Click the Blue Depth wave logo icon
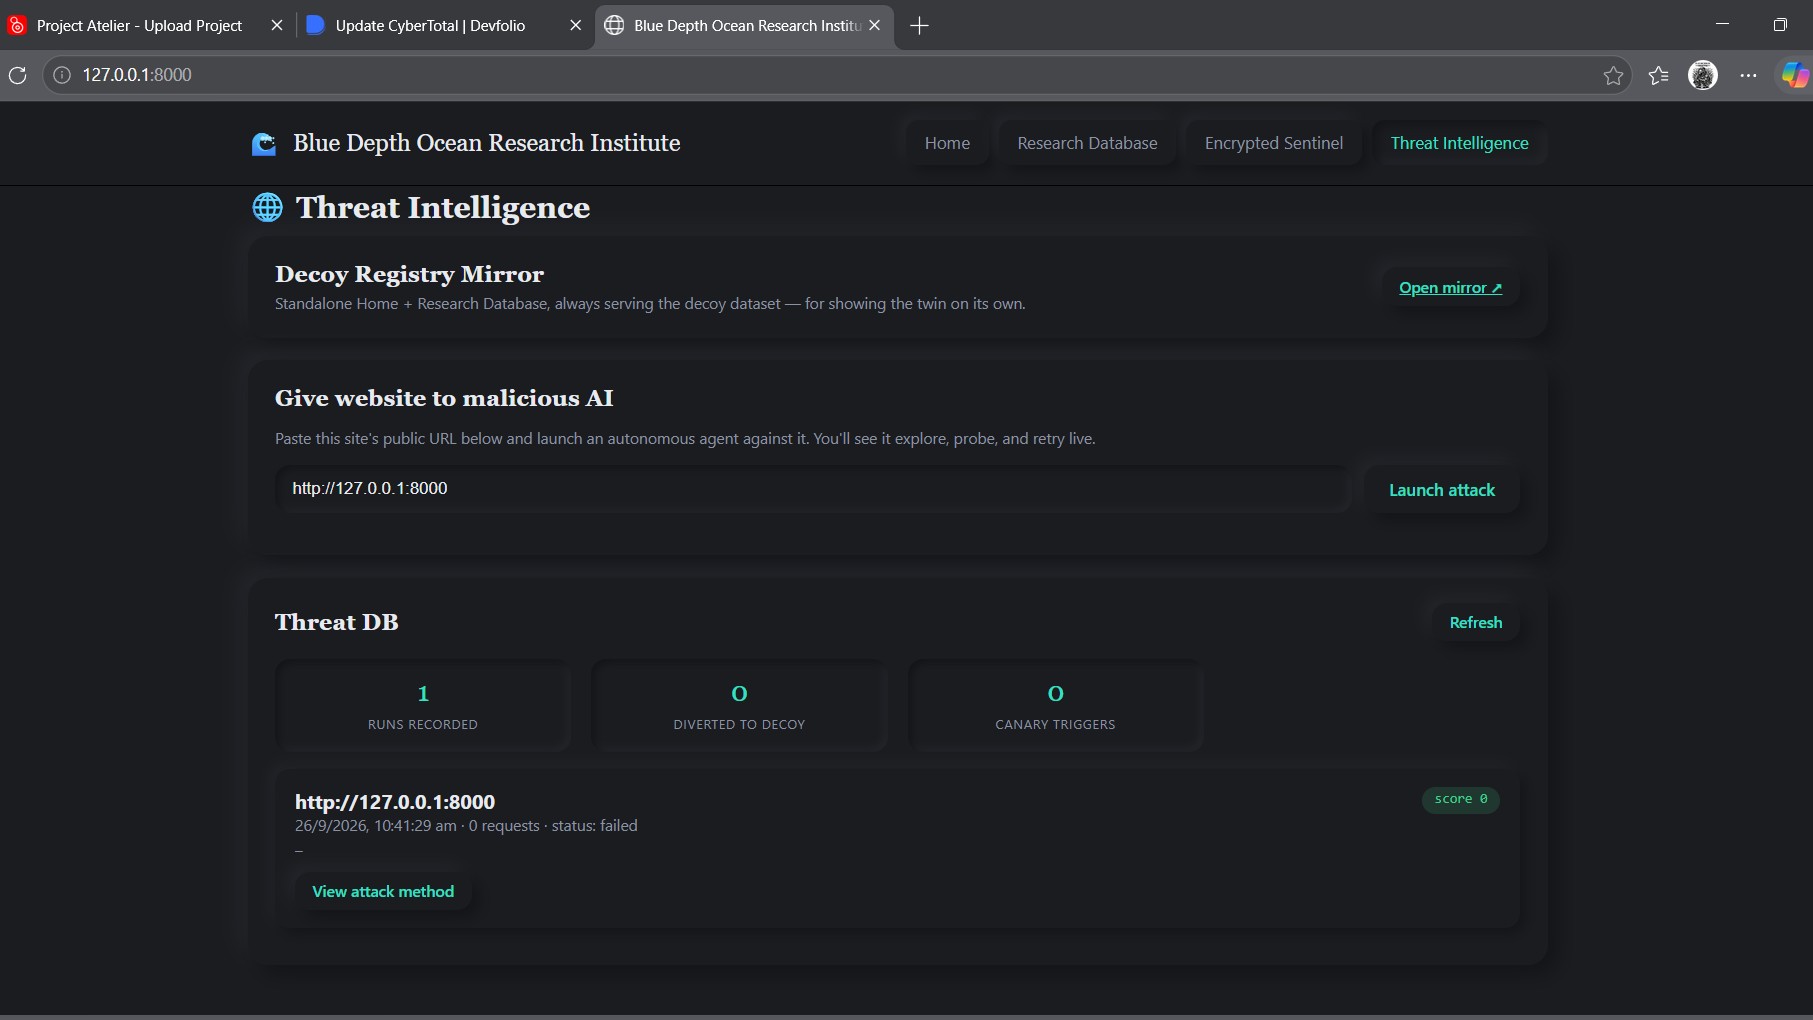The image size is (1813, 1020). point(264,144)
